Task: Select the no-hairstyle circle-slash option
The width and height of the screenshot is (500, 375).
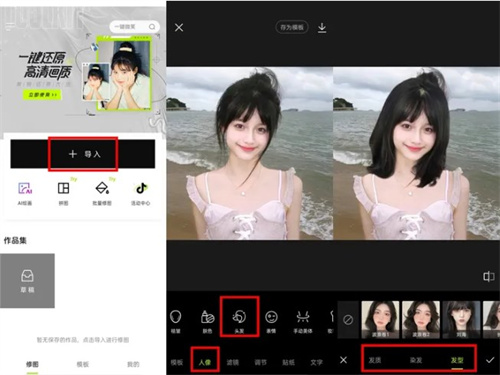Action: tap(348, 320)
